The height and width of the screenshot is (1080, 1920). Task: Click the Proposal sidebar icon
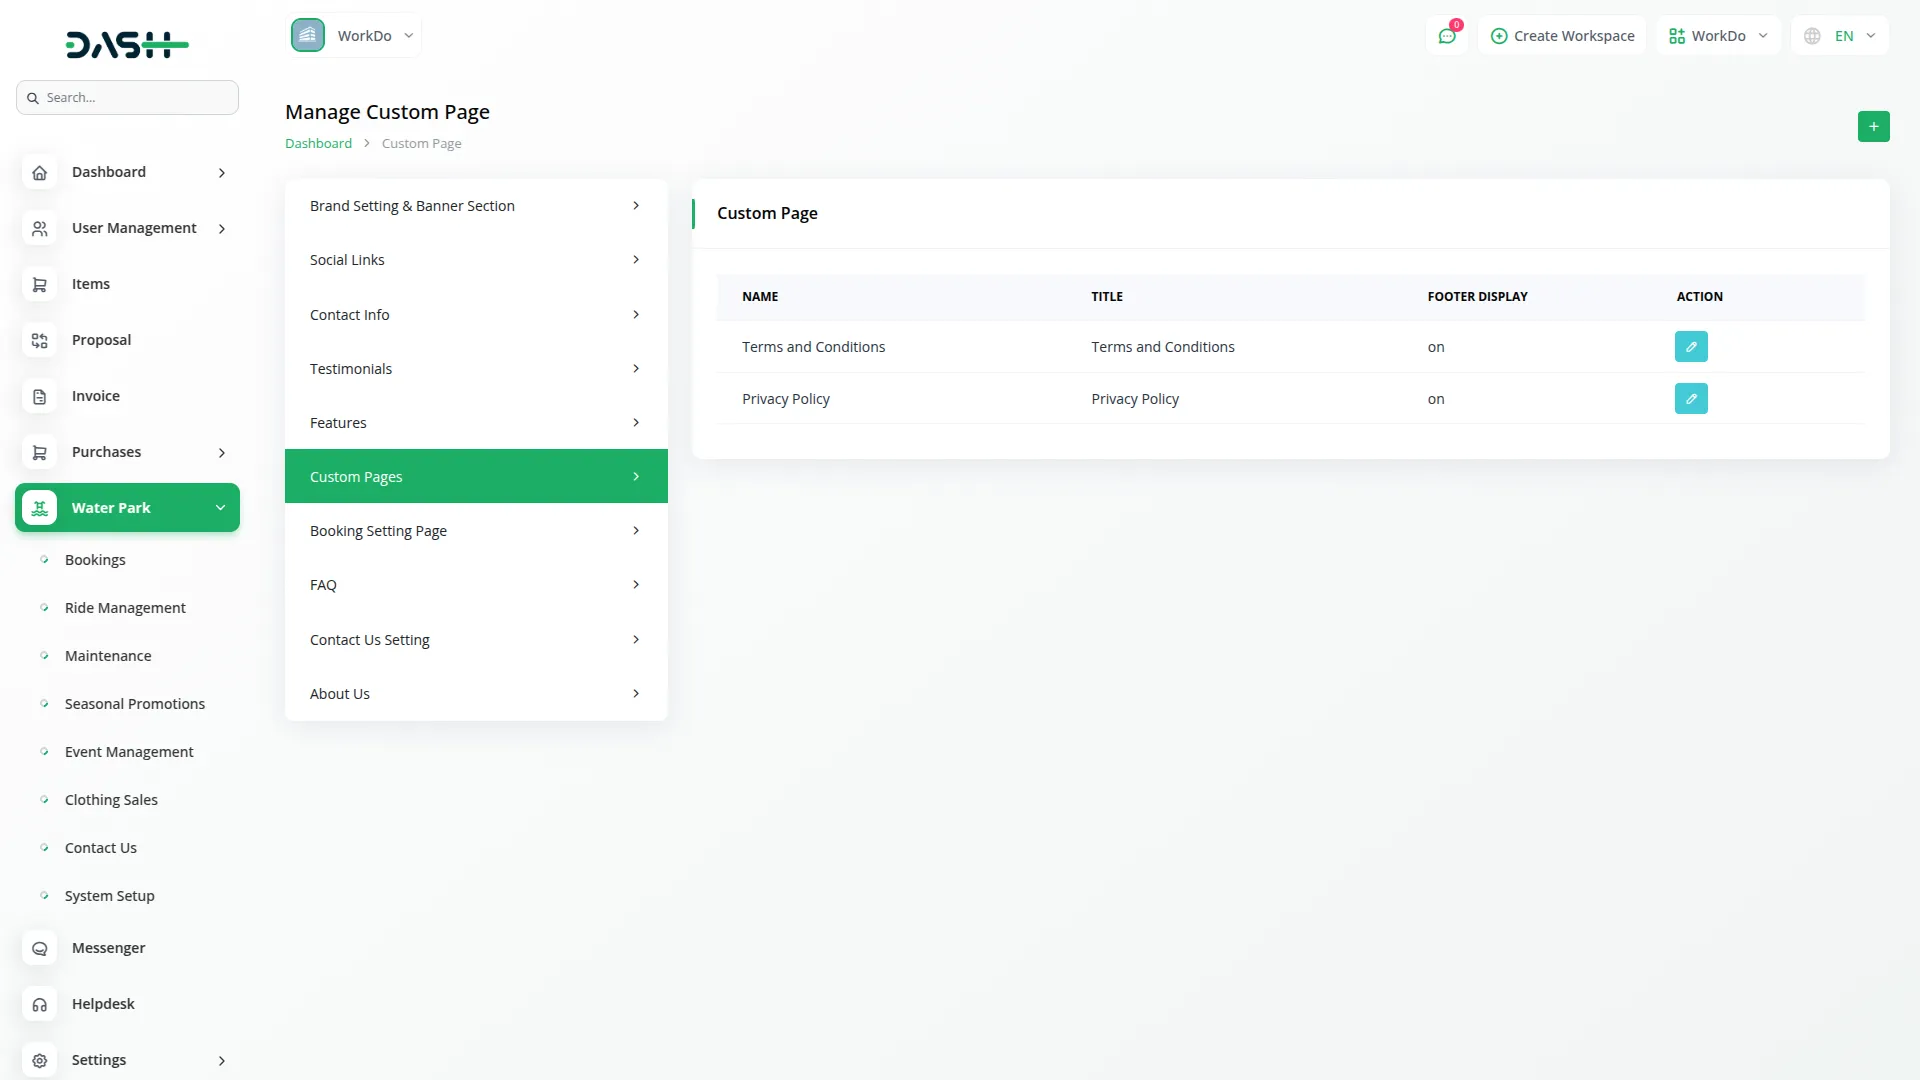pos(39,340)
